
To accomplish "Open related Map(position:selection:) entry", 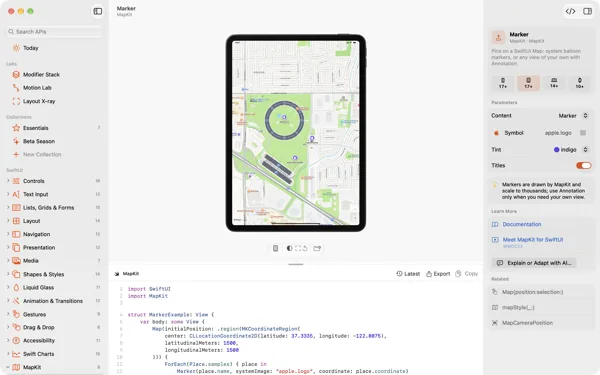I will 532,292.
